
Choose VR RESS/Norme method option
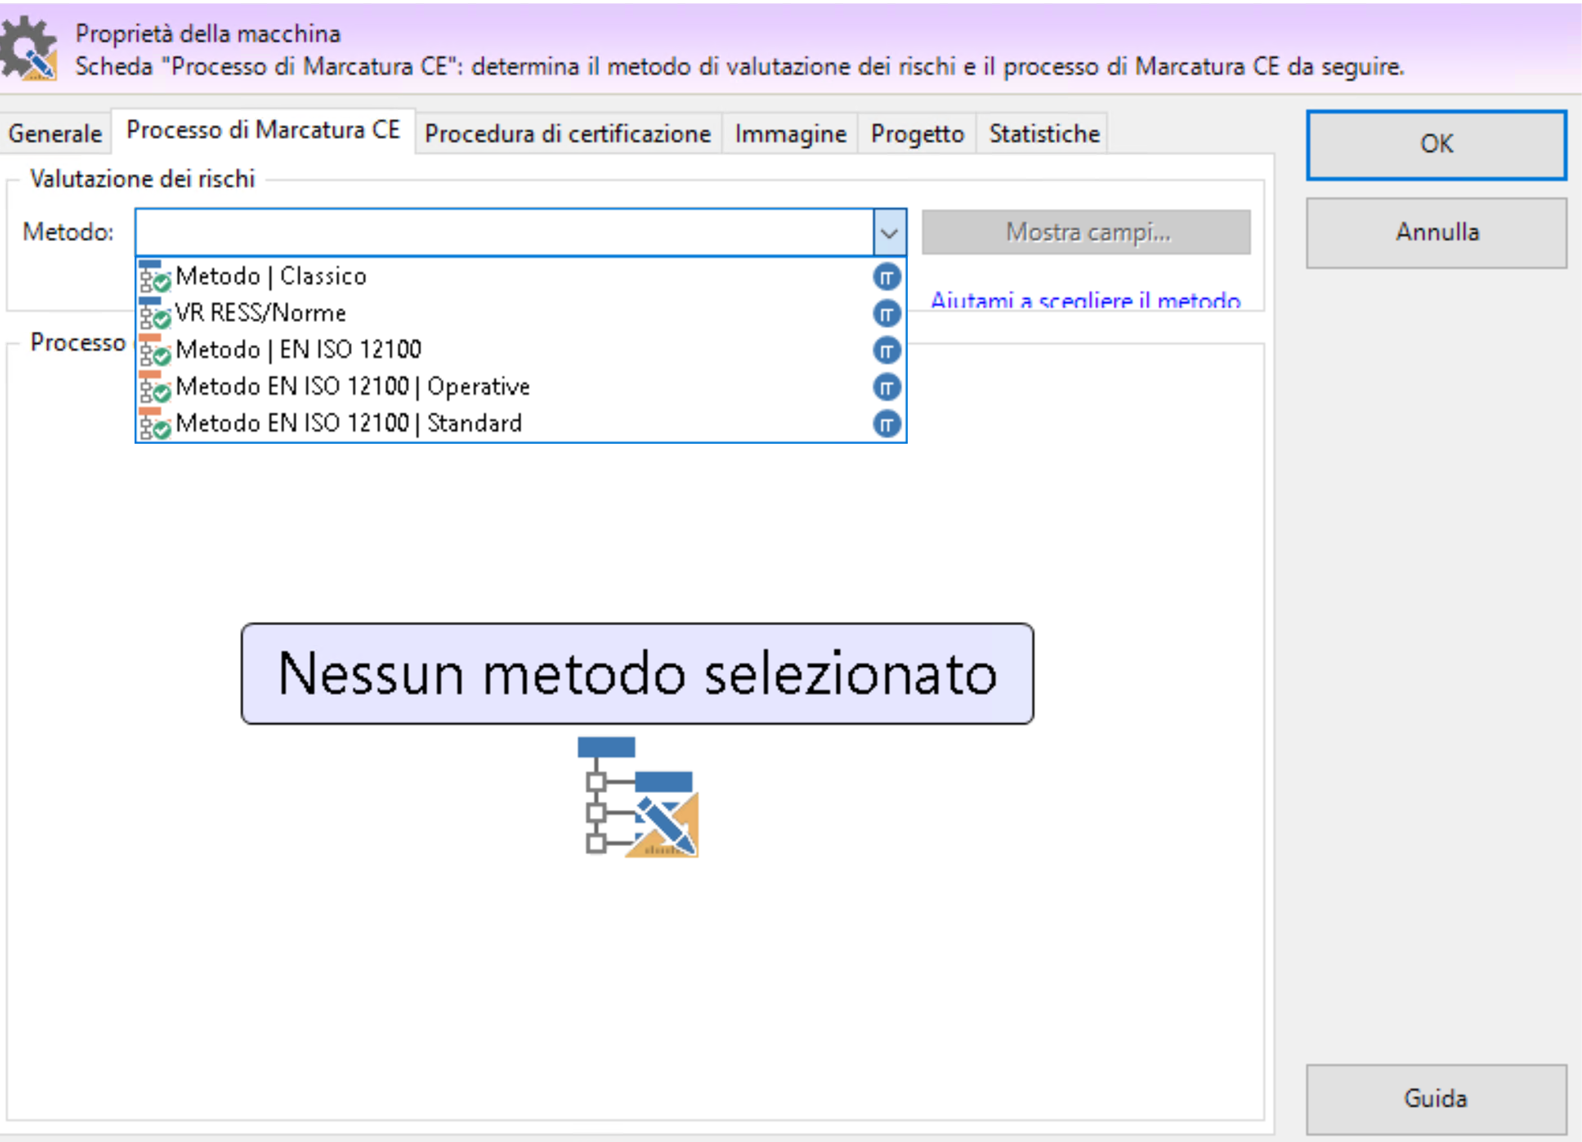point(260,313)
